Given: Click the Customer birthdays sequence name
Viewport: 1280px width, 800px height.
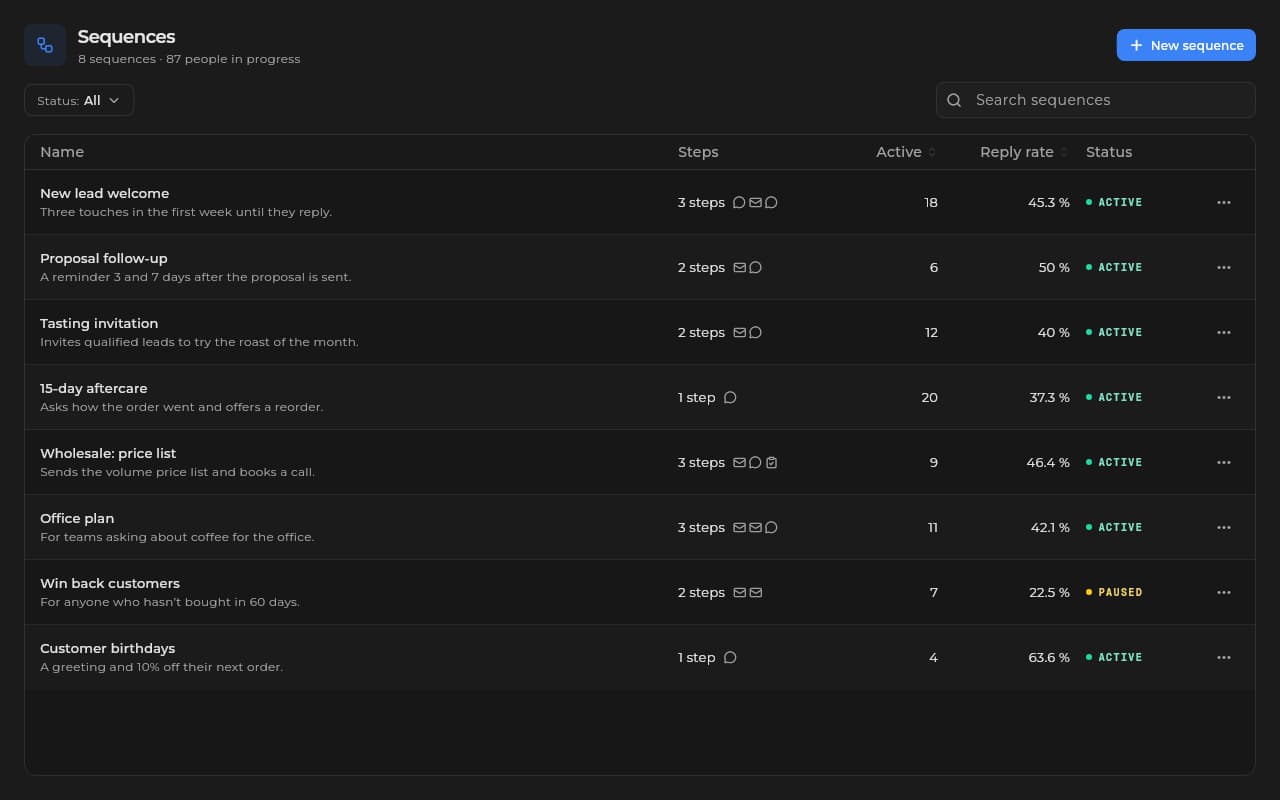Looking at the screenshot, I should [x=107, y=648].
